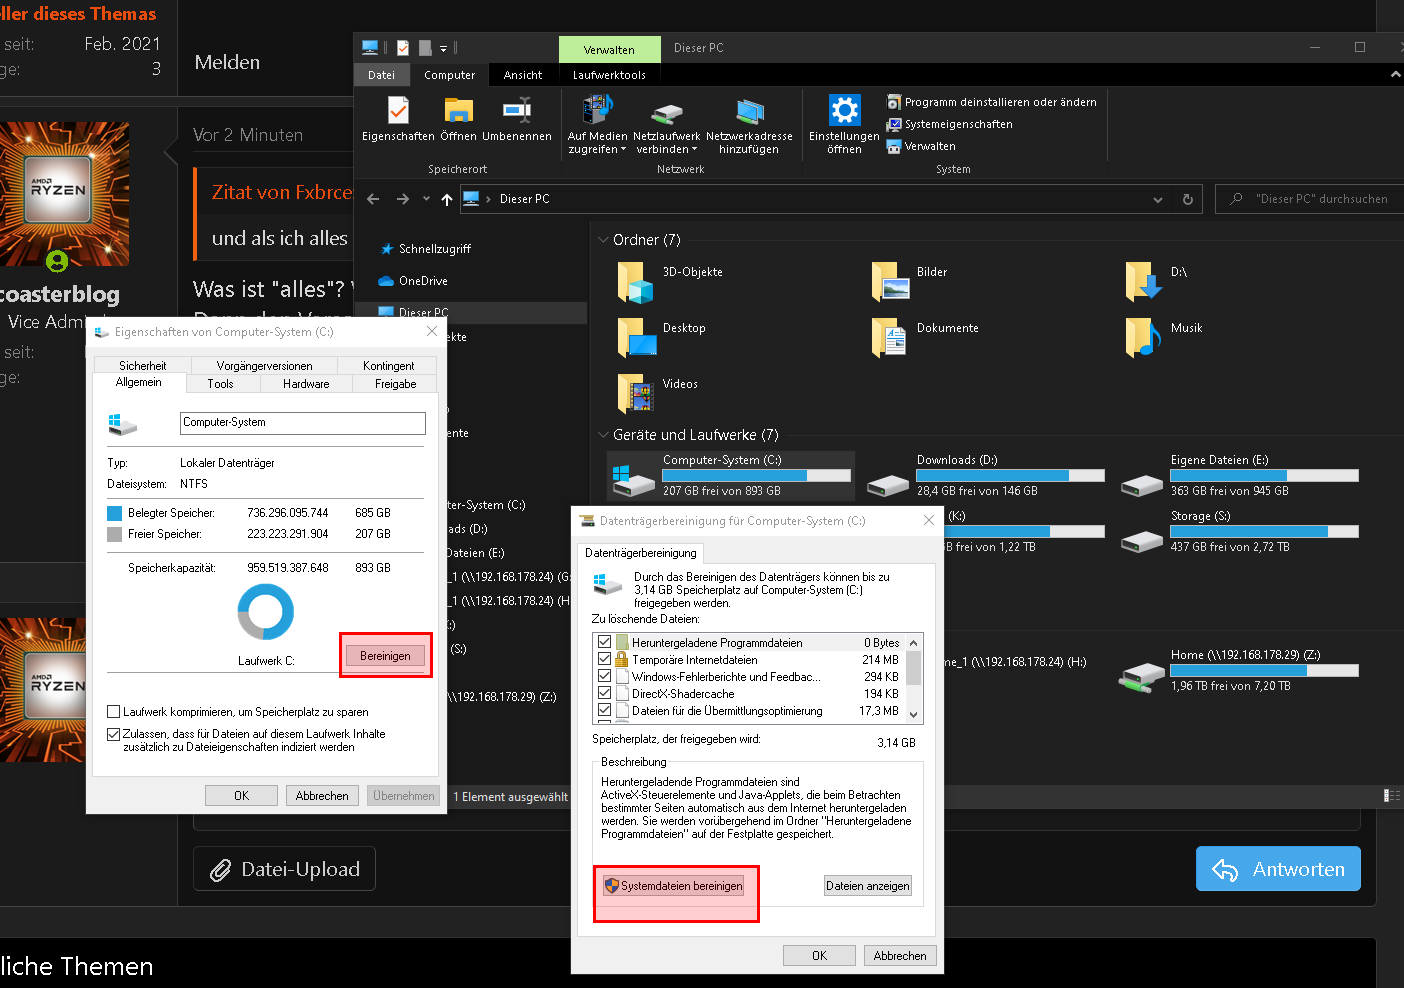The width and height of the screenshot is (1404, 988).
Task: Open the Videos folder icon
Action: coord(636,394)
